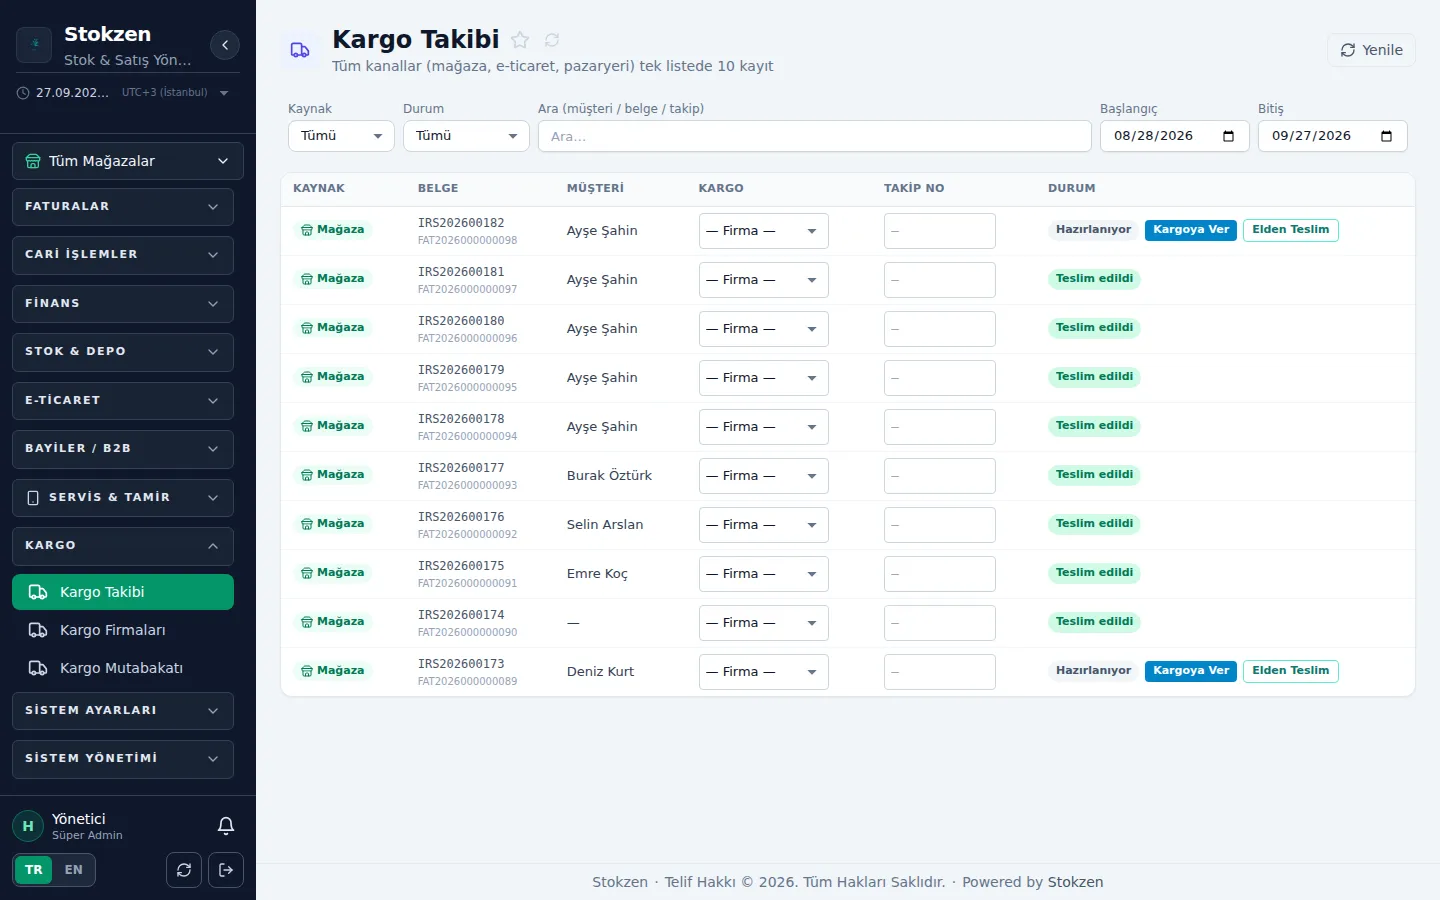Open the Durum filter dropdown
The height and width of the screenshot is (900, 1440).
pyautogui.click(x=466, y=136)
